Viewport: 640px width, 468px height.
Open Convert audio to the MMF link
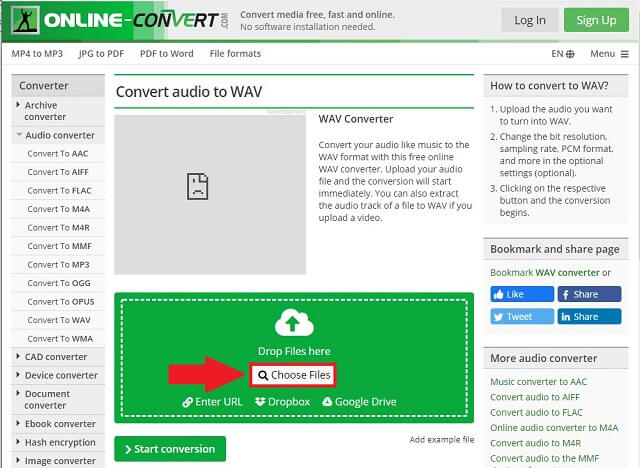click(544, 458)
